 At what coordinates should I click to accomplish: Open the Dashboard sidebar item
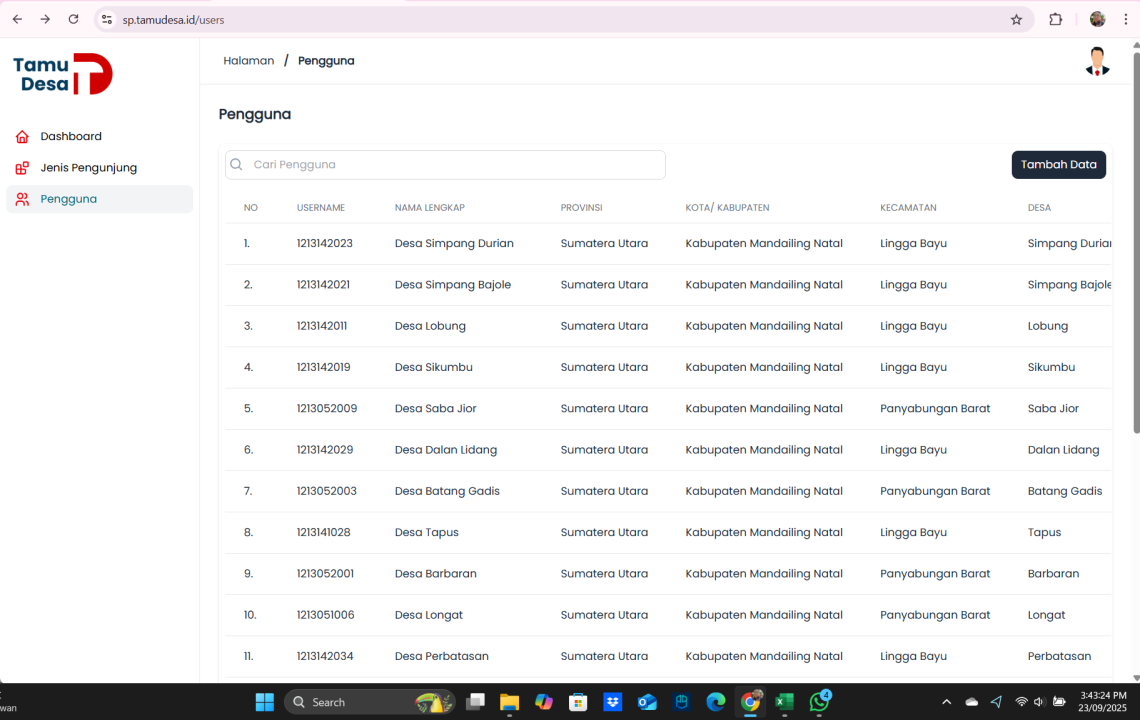point(70,136)
